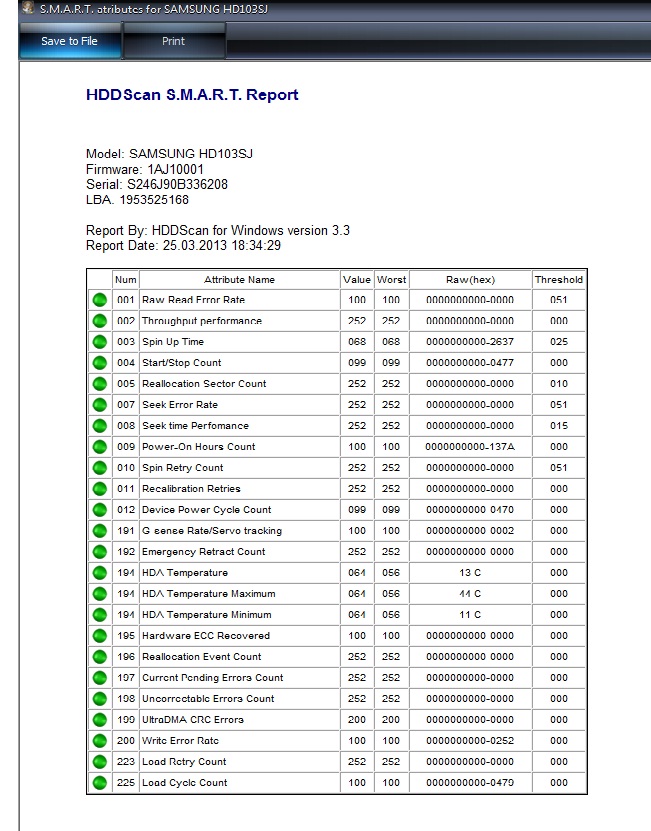Image resolution: width=651 pixels, height=831 pixels.
Task: Click green dot beside UltraDMA CRC Errors
Action: 99,720
